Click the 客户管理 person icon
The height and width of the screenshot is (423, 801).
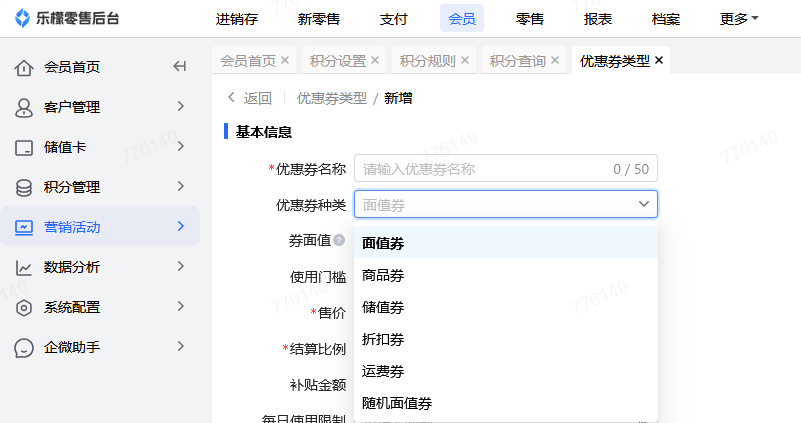pyautogui.click(x=24, y=107)
